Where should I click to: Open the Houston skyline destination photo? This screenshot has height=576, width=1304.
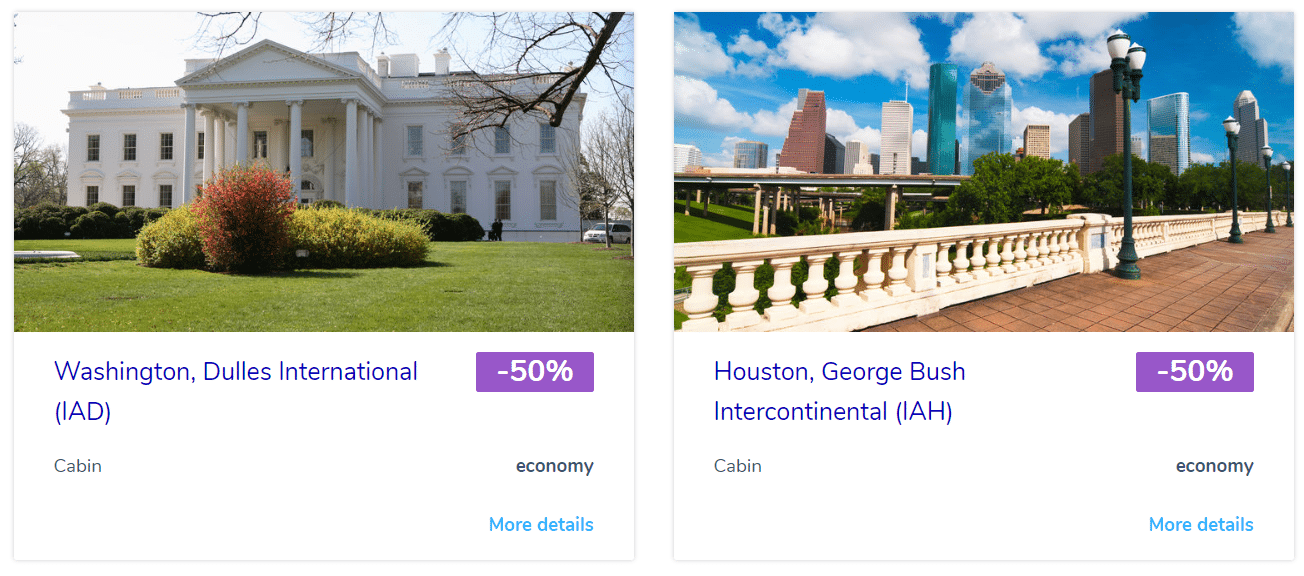(984, 172)
